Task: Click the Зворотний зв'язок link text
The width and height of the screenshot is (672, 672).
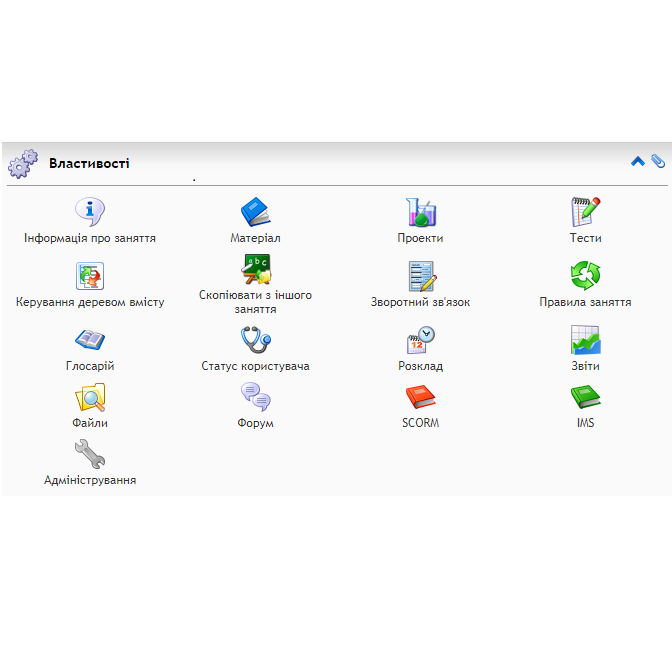Action: click(x=420, y=302)
